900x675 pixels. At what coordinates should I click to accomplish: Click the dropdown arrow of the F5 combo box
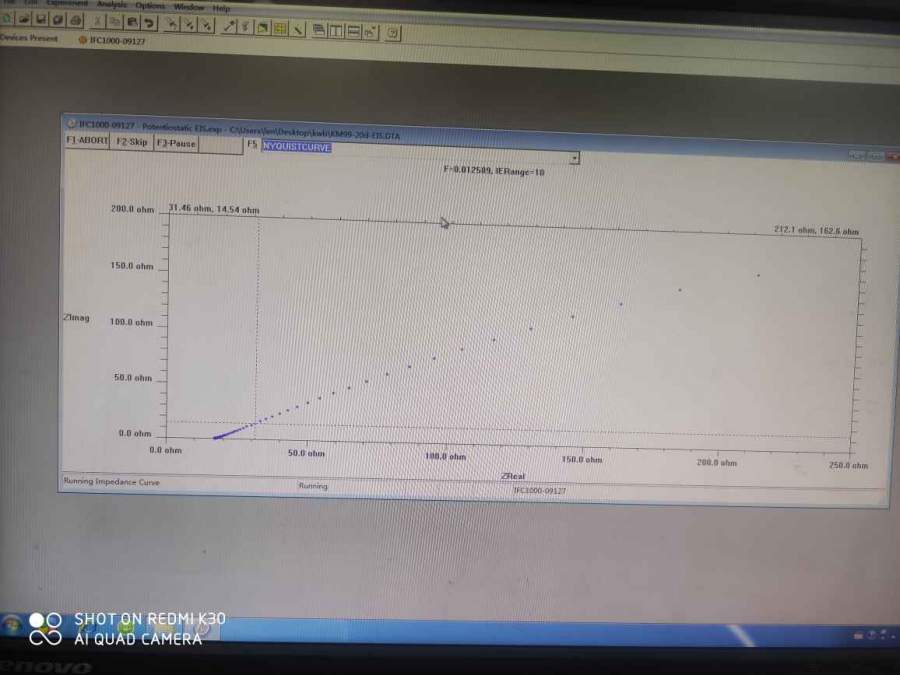(574, 158)
